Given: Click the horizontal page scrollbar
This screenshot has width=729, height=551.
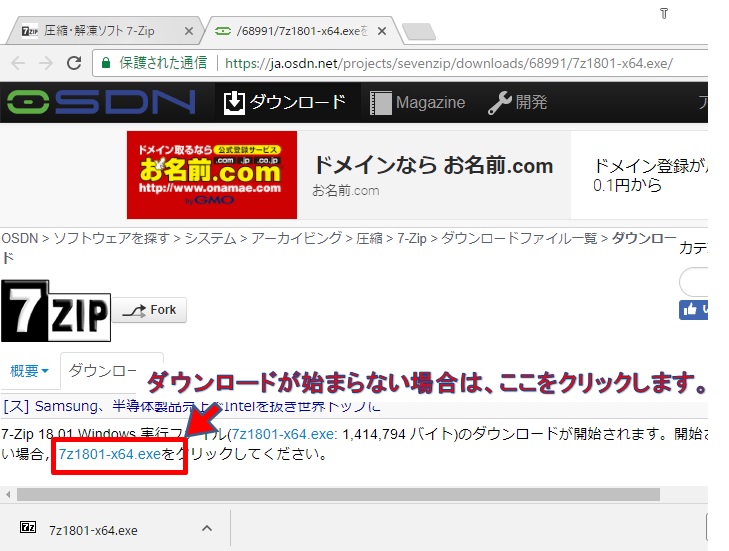Looking at the screenshot, I should [340, 494].
